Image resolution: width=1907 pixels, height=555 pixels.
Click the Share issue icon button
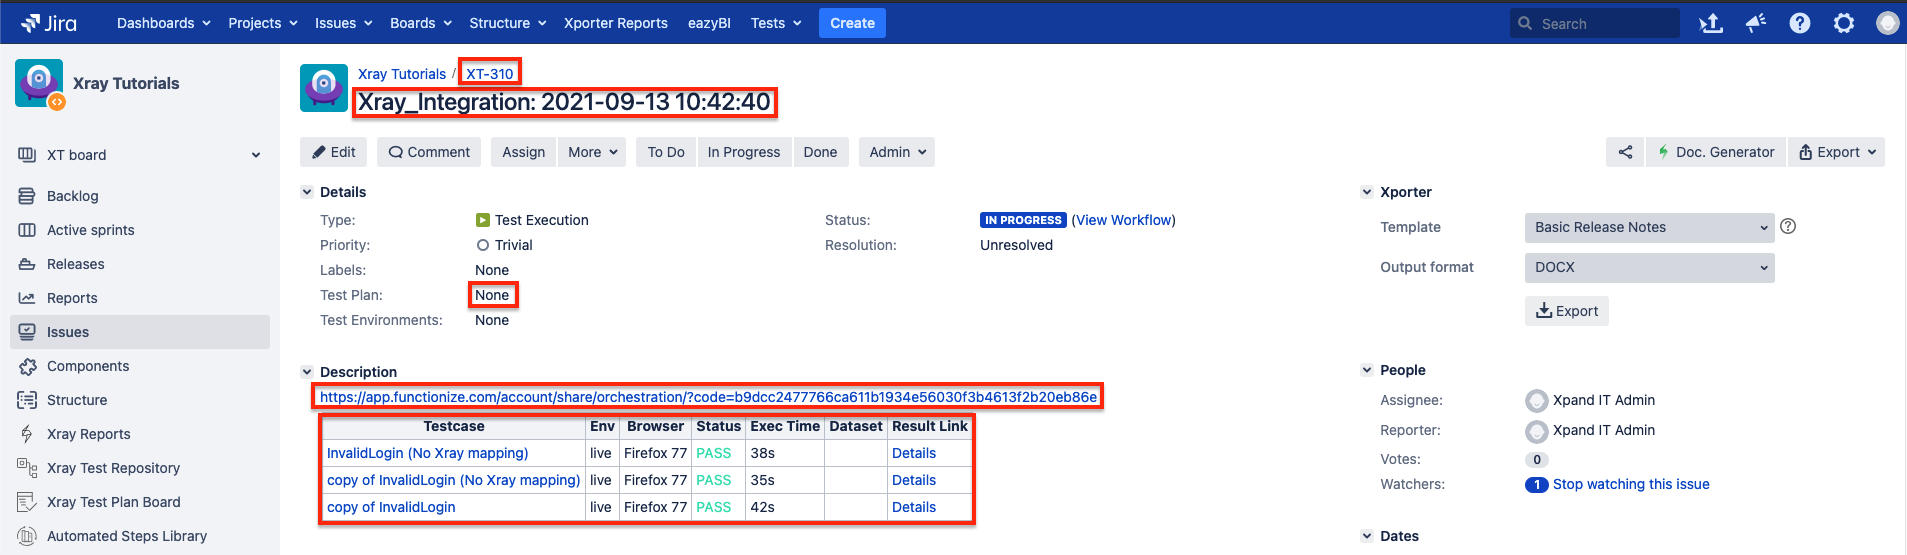1625,152
